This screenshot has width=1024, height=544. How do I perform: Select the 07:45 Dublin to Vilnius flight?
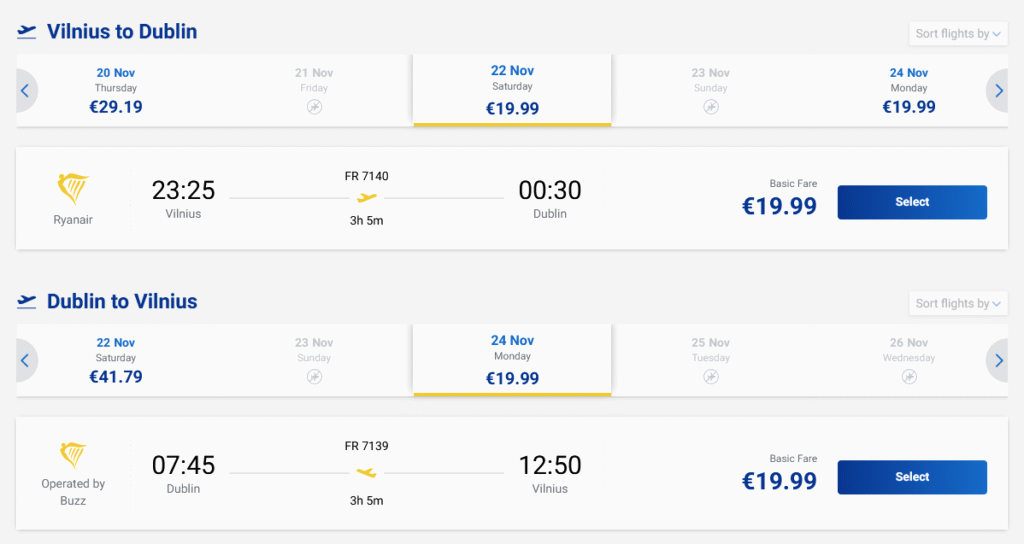click(x=911, y=477)
